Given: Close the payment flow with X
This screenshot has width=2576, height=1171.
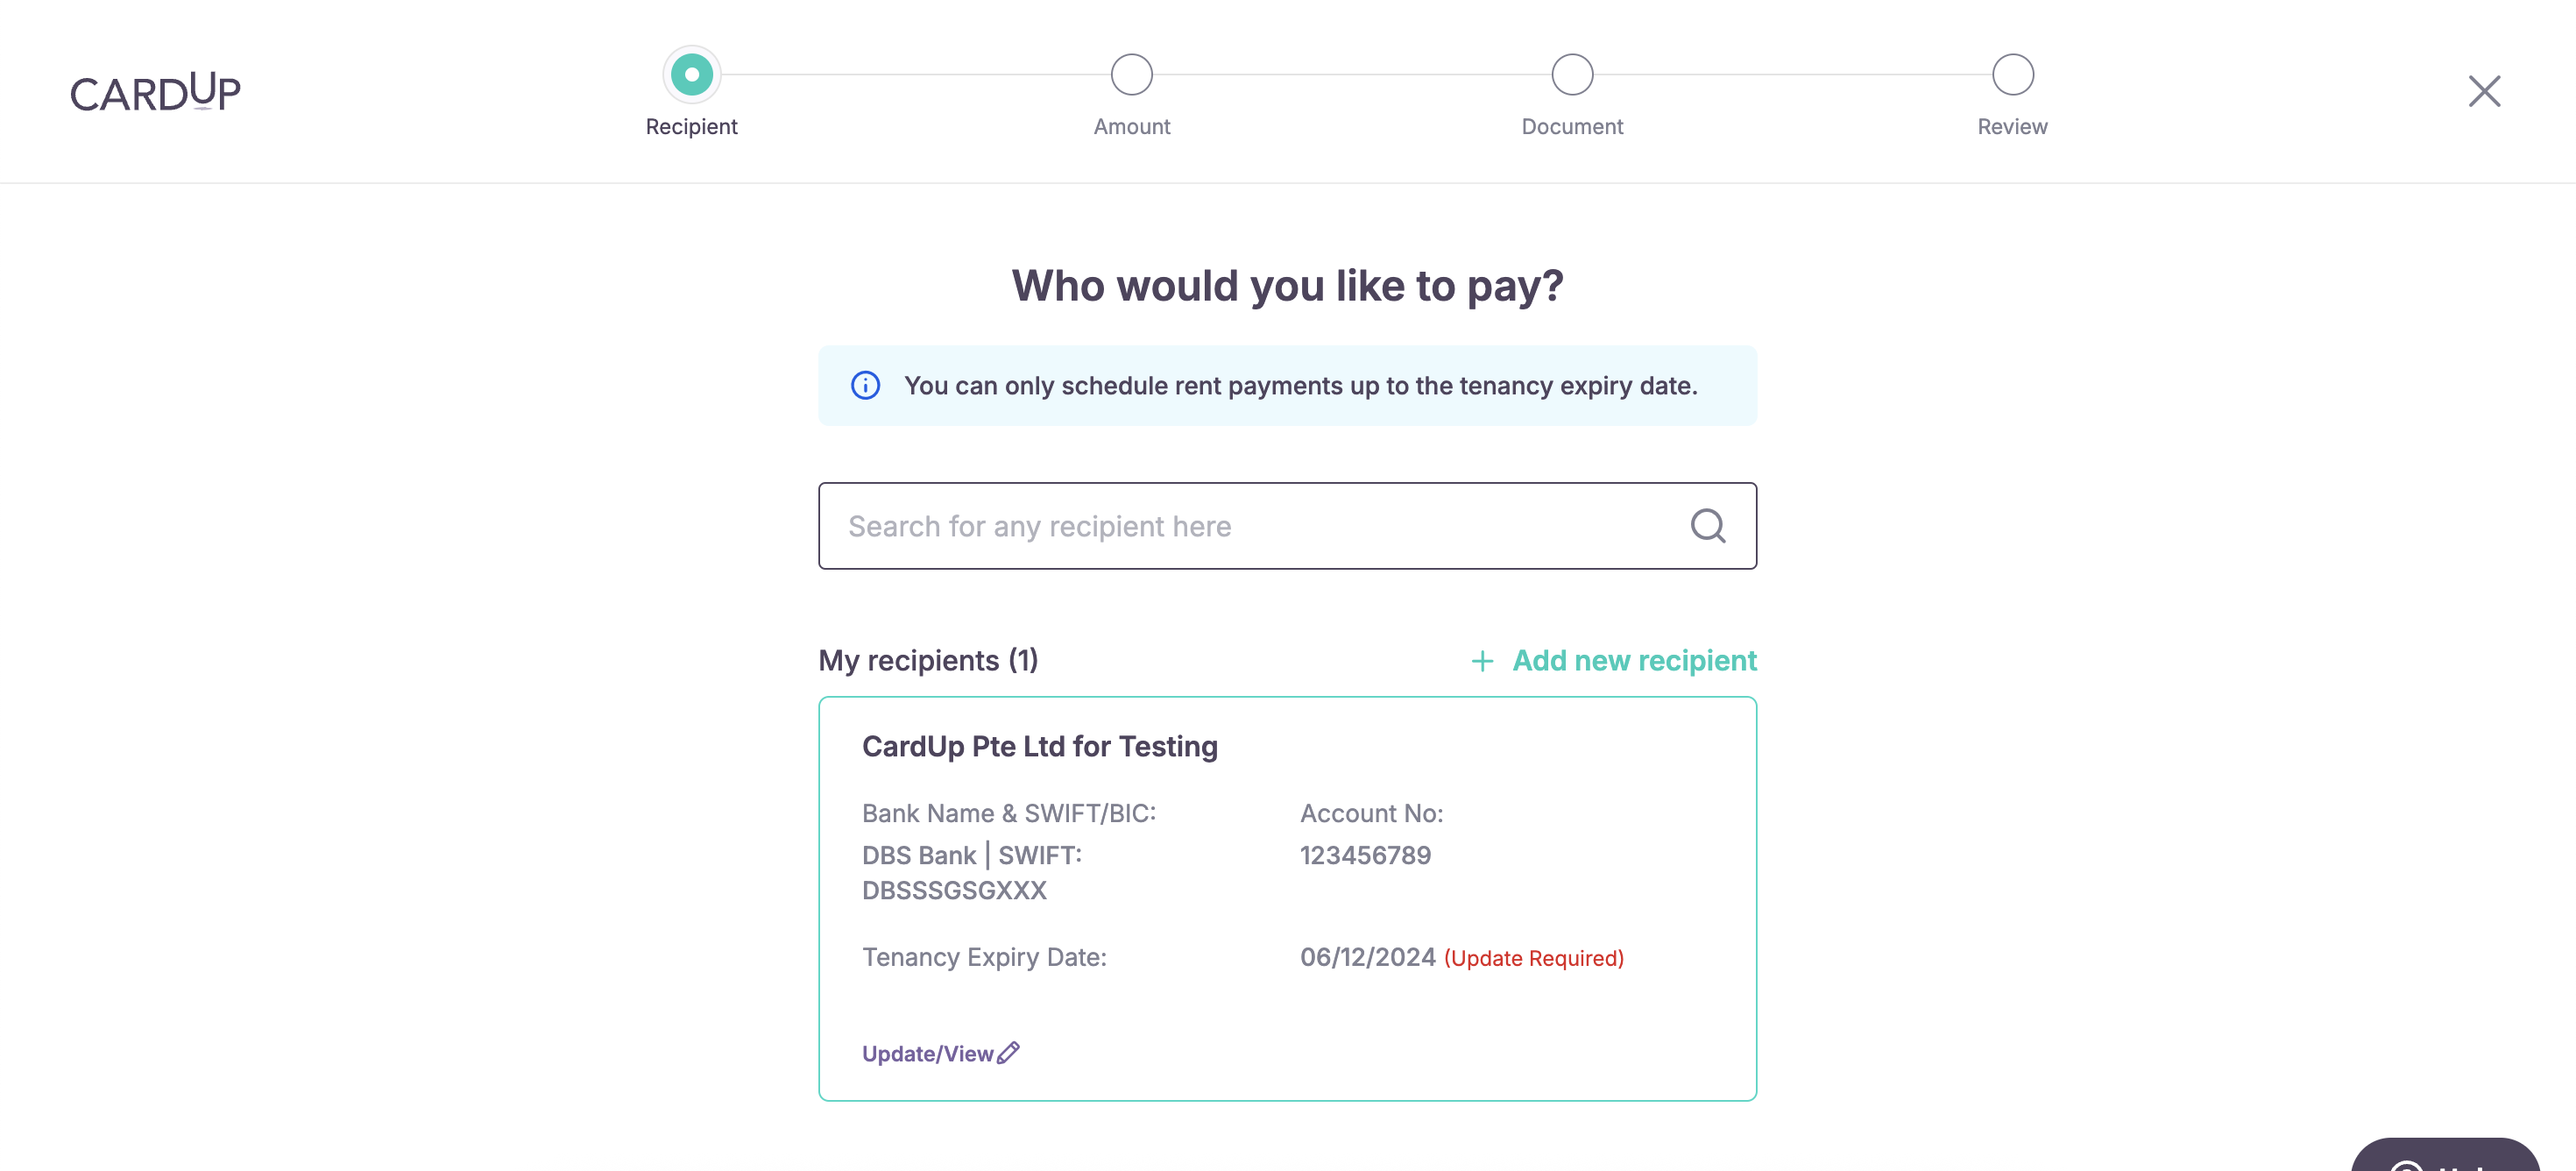Looking at the screenshot, I should click(2484, 91).
